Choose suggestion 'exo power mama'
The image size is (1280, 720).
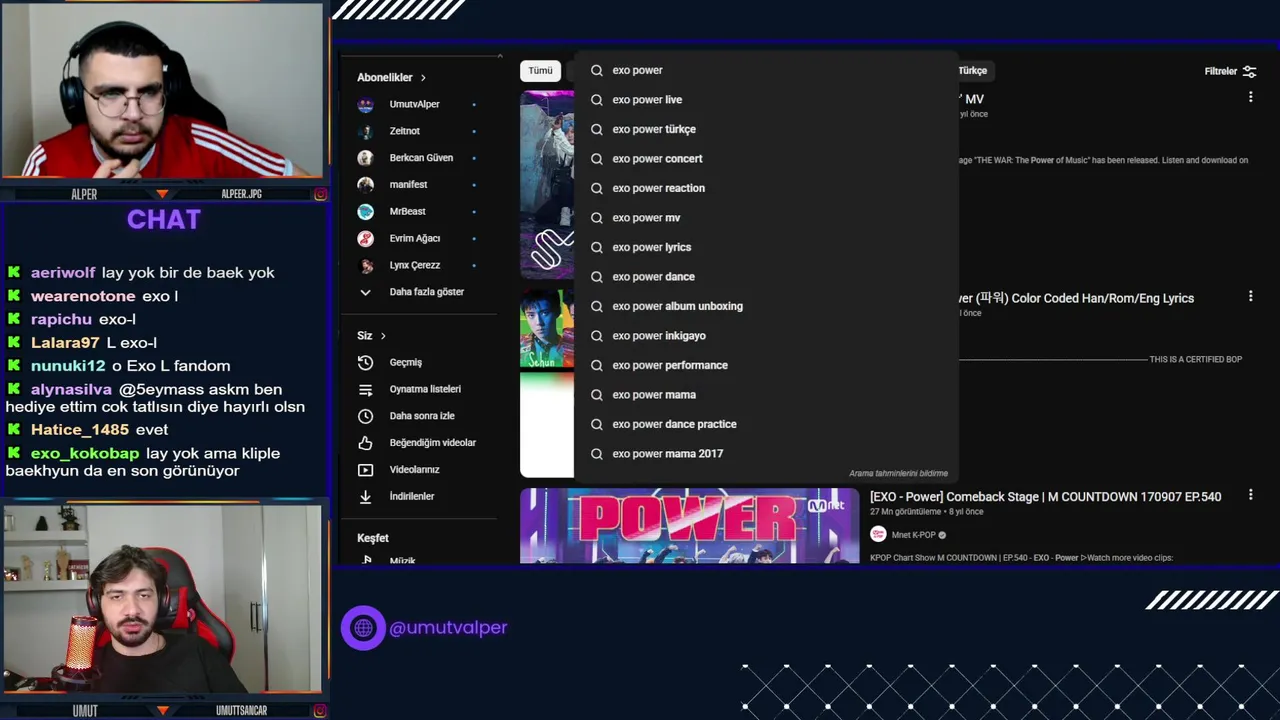[x=765, y=395]
